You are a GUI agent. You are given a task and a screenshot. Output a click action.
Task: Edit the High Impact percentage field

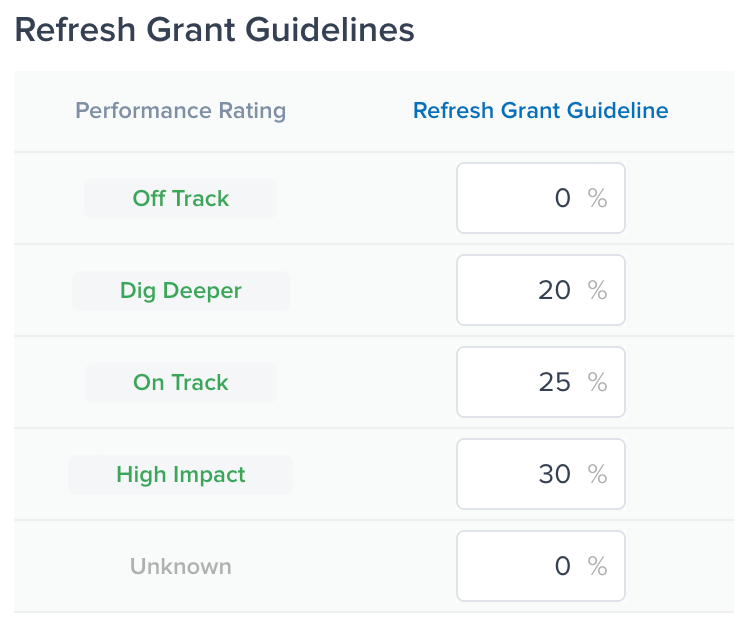540,474
